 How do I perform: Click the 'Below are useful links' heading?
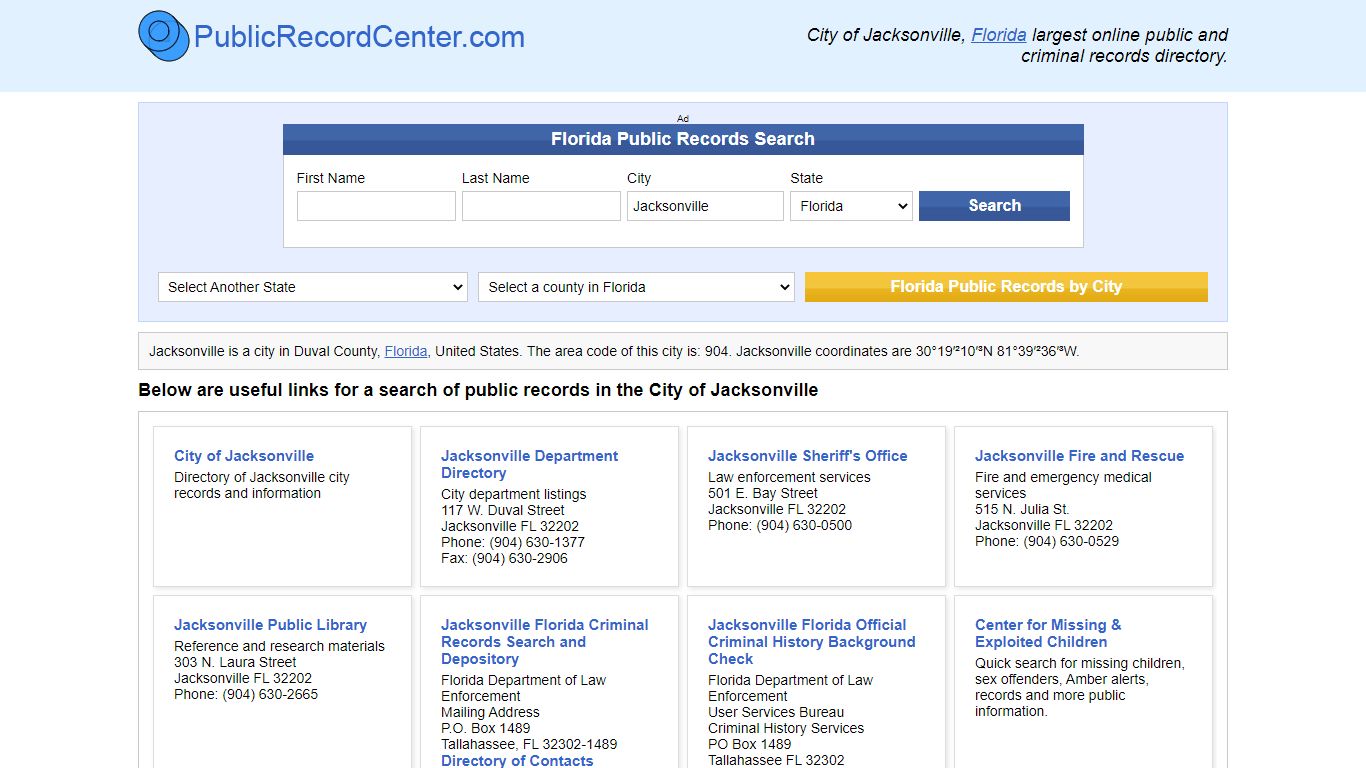(x=478, y=390)
